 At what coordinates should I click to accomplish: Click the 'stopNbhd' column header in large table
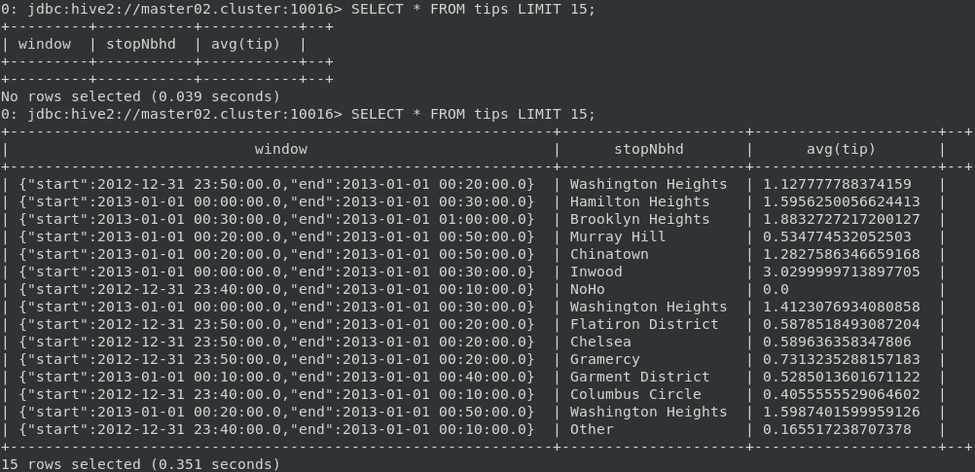[x=649, y=149]
